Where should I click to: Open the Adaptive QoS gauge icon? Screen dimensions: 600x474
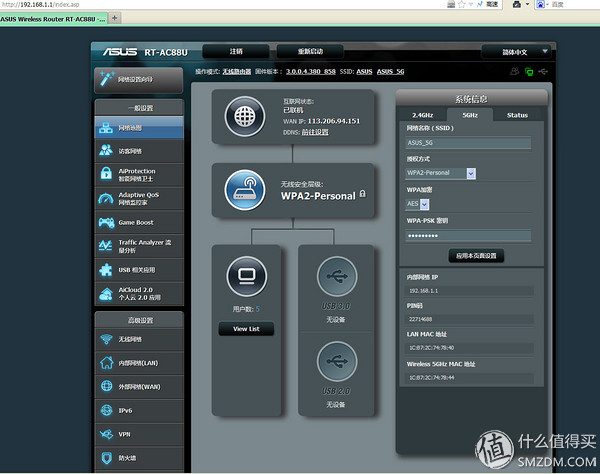coord(106,199)
